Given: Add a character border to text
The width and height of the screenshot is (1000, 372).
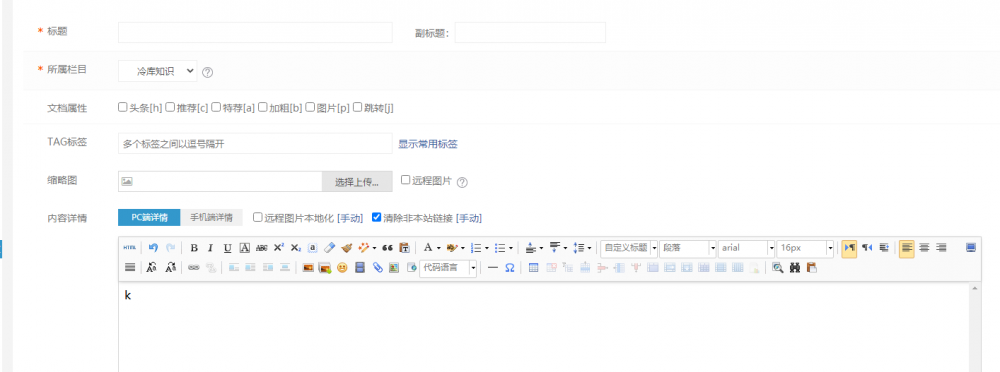Looking at the screenshot, I should tap(244, 248).
